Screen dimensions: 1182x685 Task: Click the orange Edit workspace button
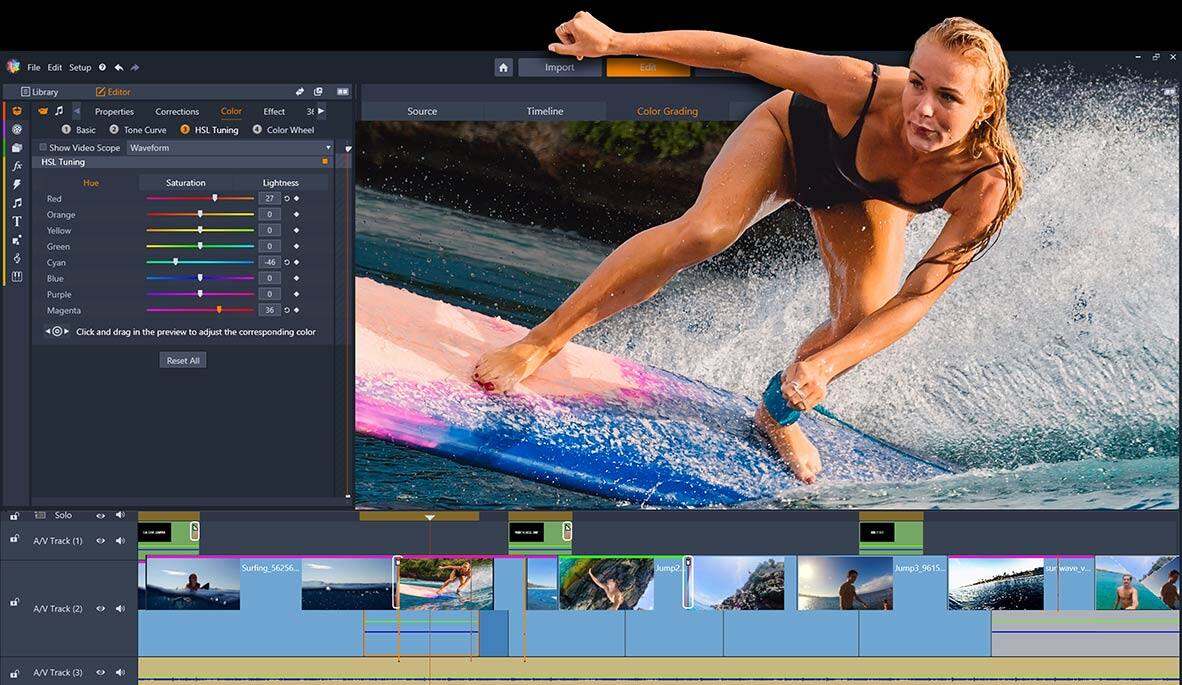(648, 68)
